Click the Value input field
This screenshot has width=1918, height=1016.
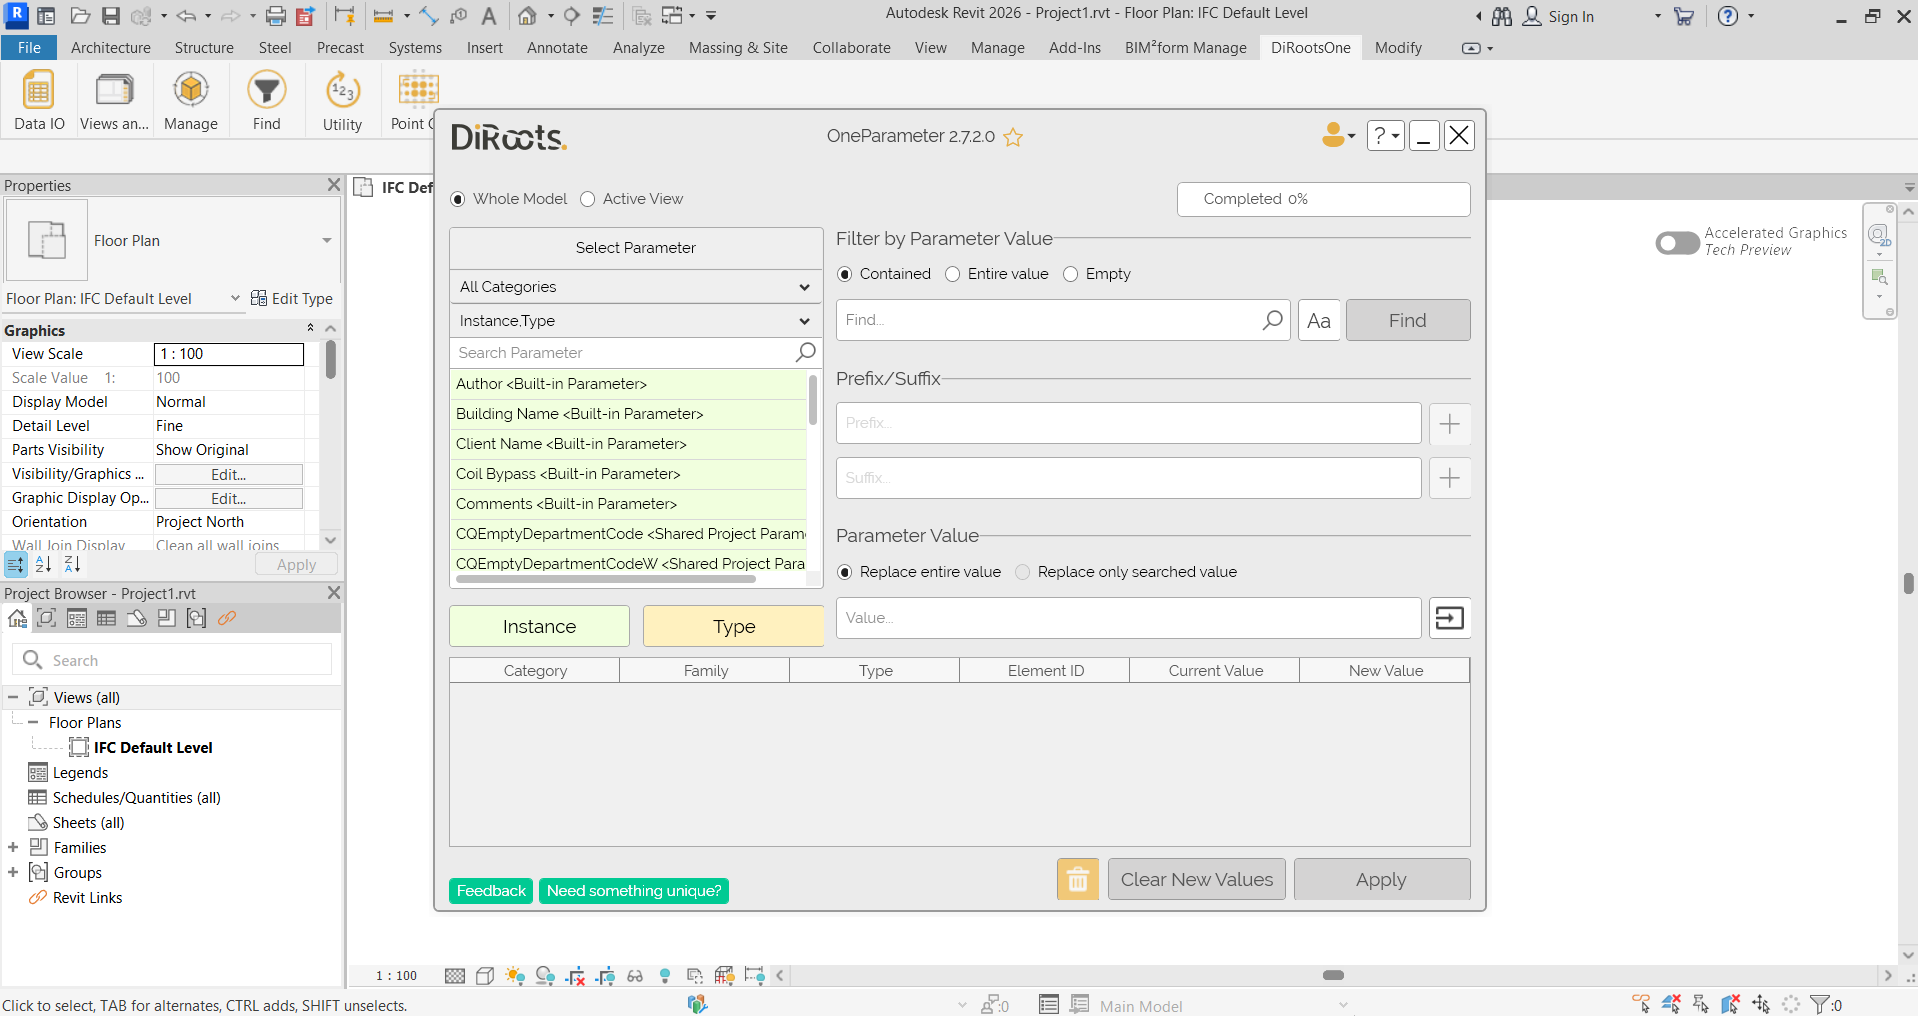[x=1129, y=618]
